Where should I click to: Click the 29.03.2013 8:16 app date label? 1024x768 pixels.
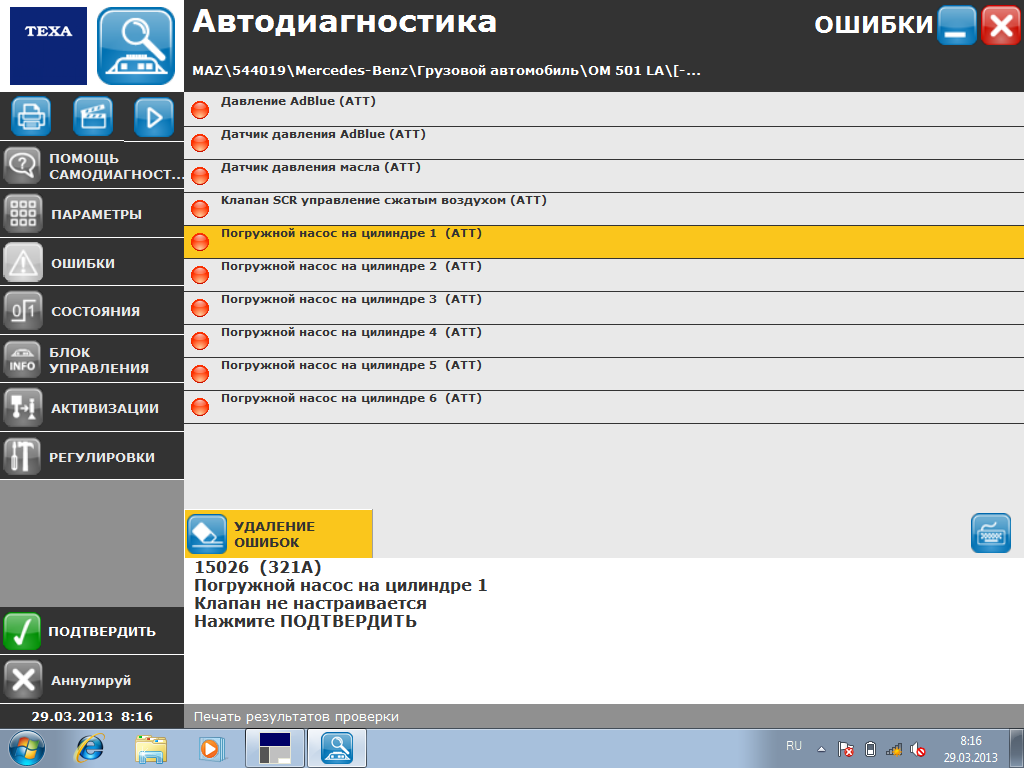(x=92, y=716)
